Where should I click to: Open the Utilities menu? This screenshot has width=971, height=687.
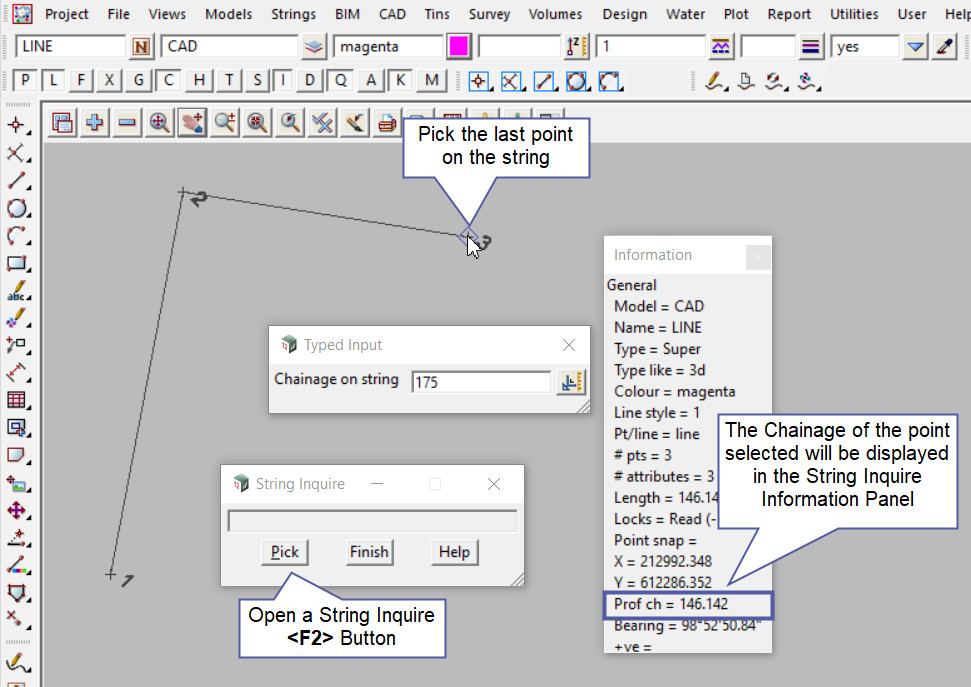point(854,14)
